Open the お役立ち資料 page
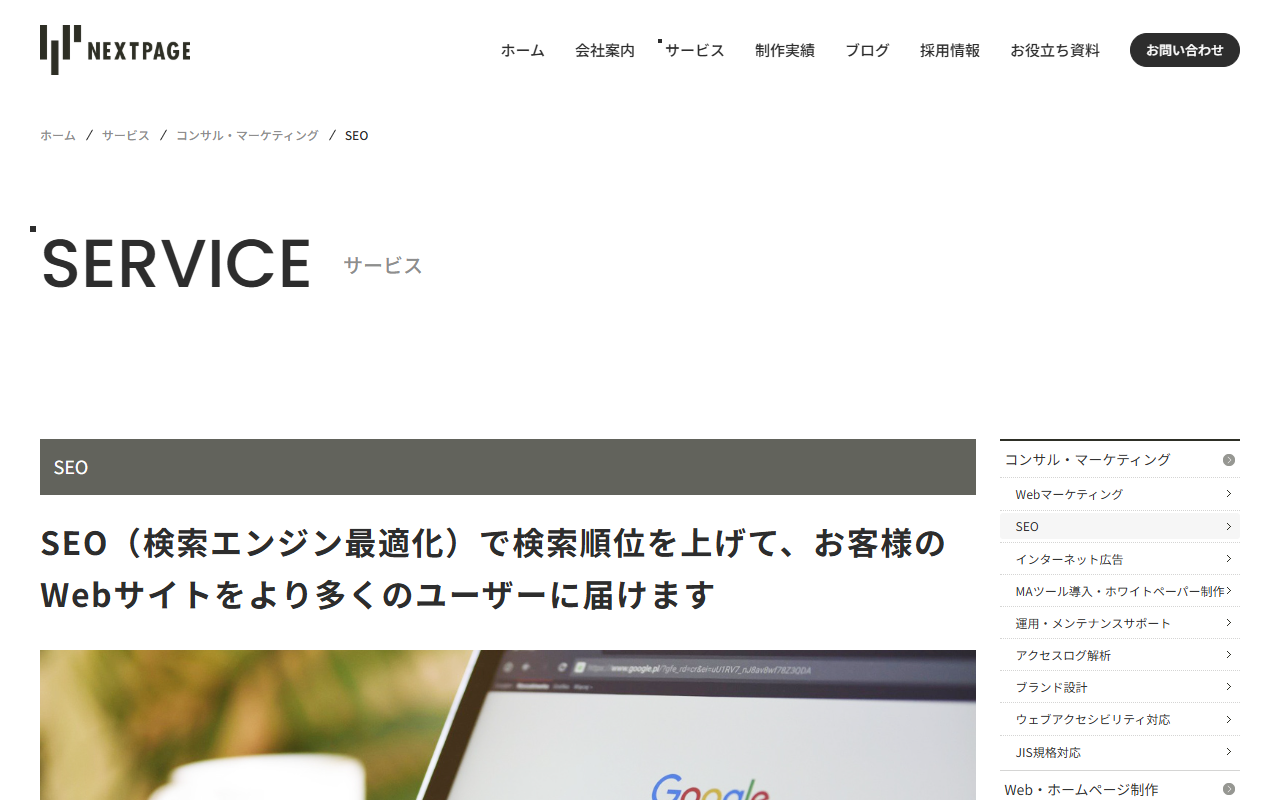The width and height of the screenshot is (1280, 800). pos(1054,50)
